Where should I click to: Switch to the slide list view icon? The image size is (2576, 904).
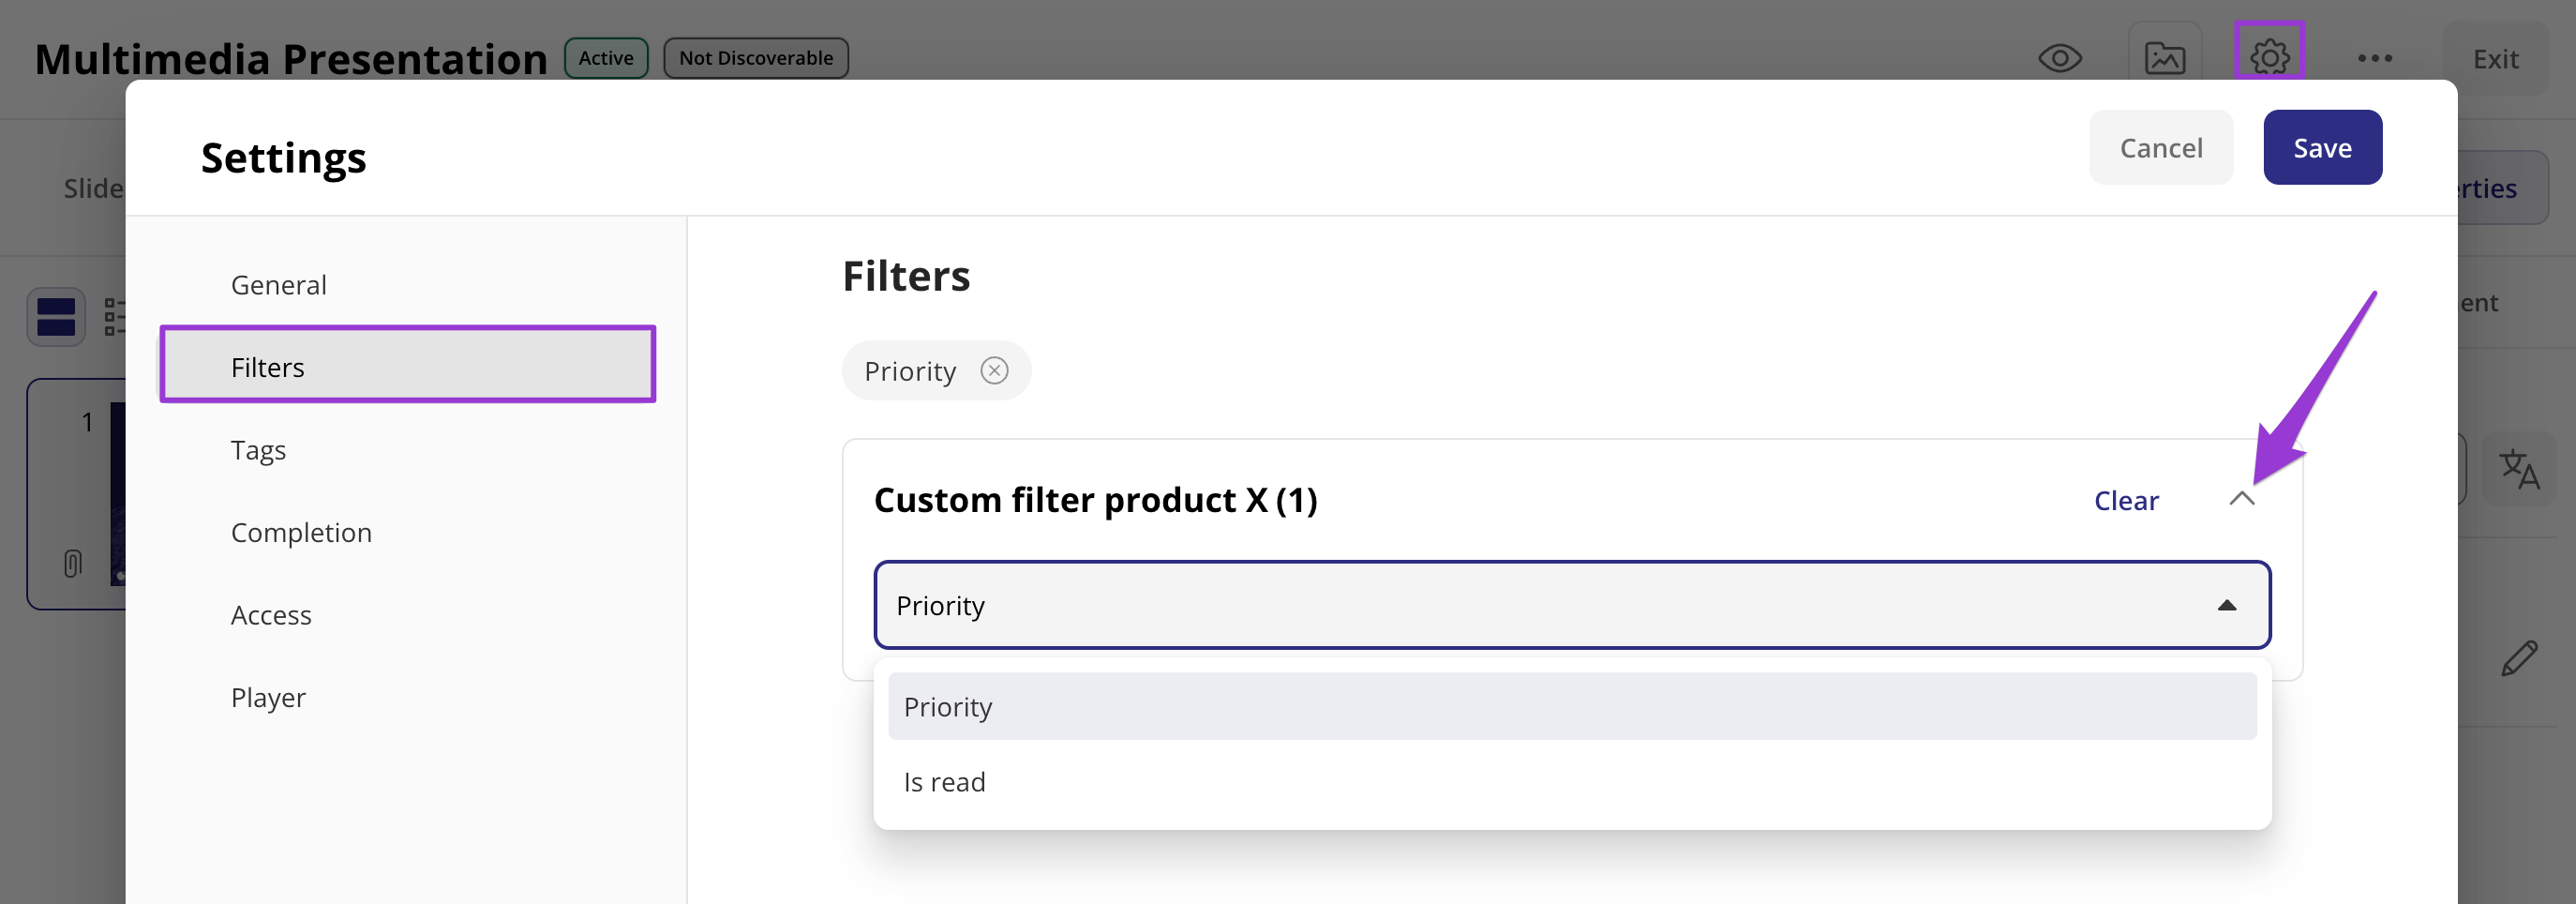pyautogui.click(x=115, y=317)
